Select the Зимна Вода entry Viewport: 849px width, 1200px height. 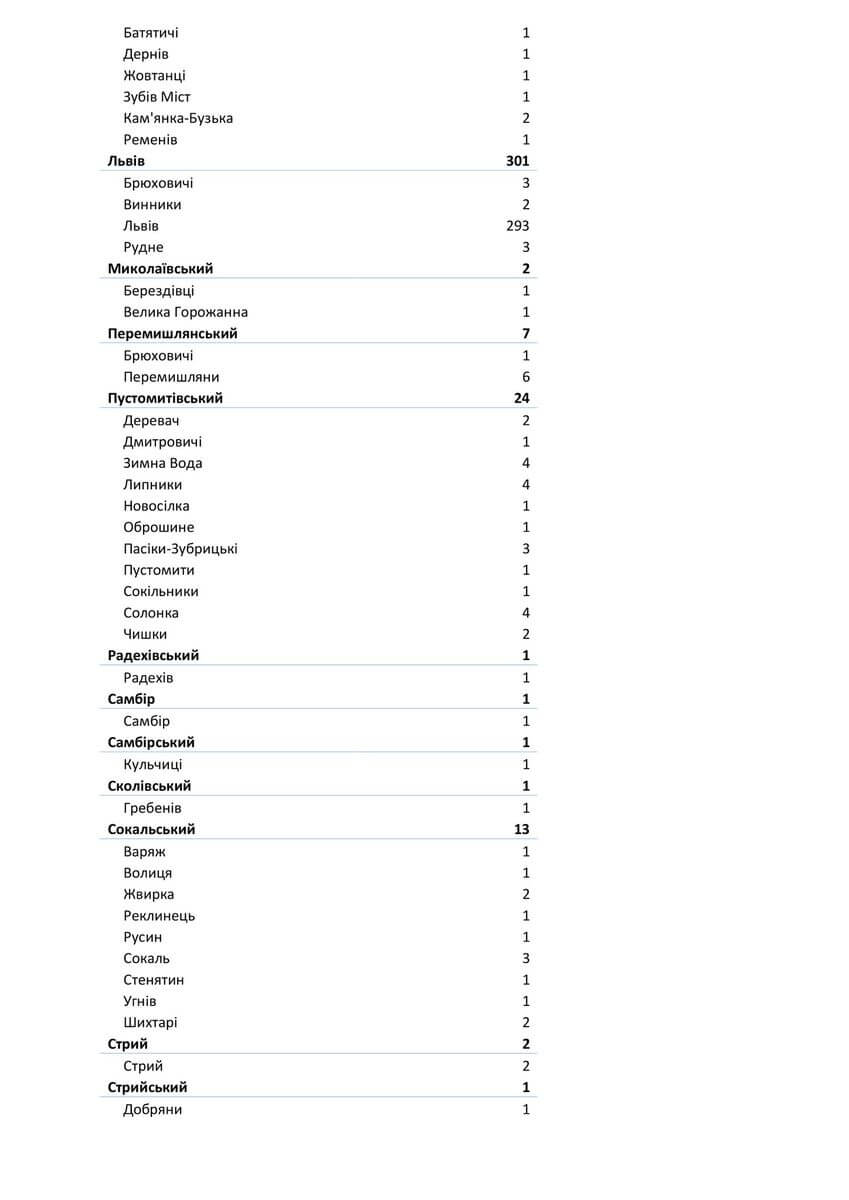pyautogui.click(x=162, y=463)
